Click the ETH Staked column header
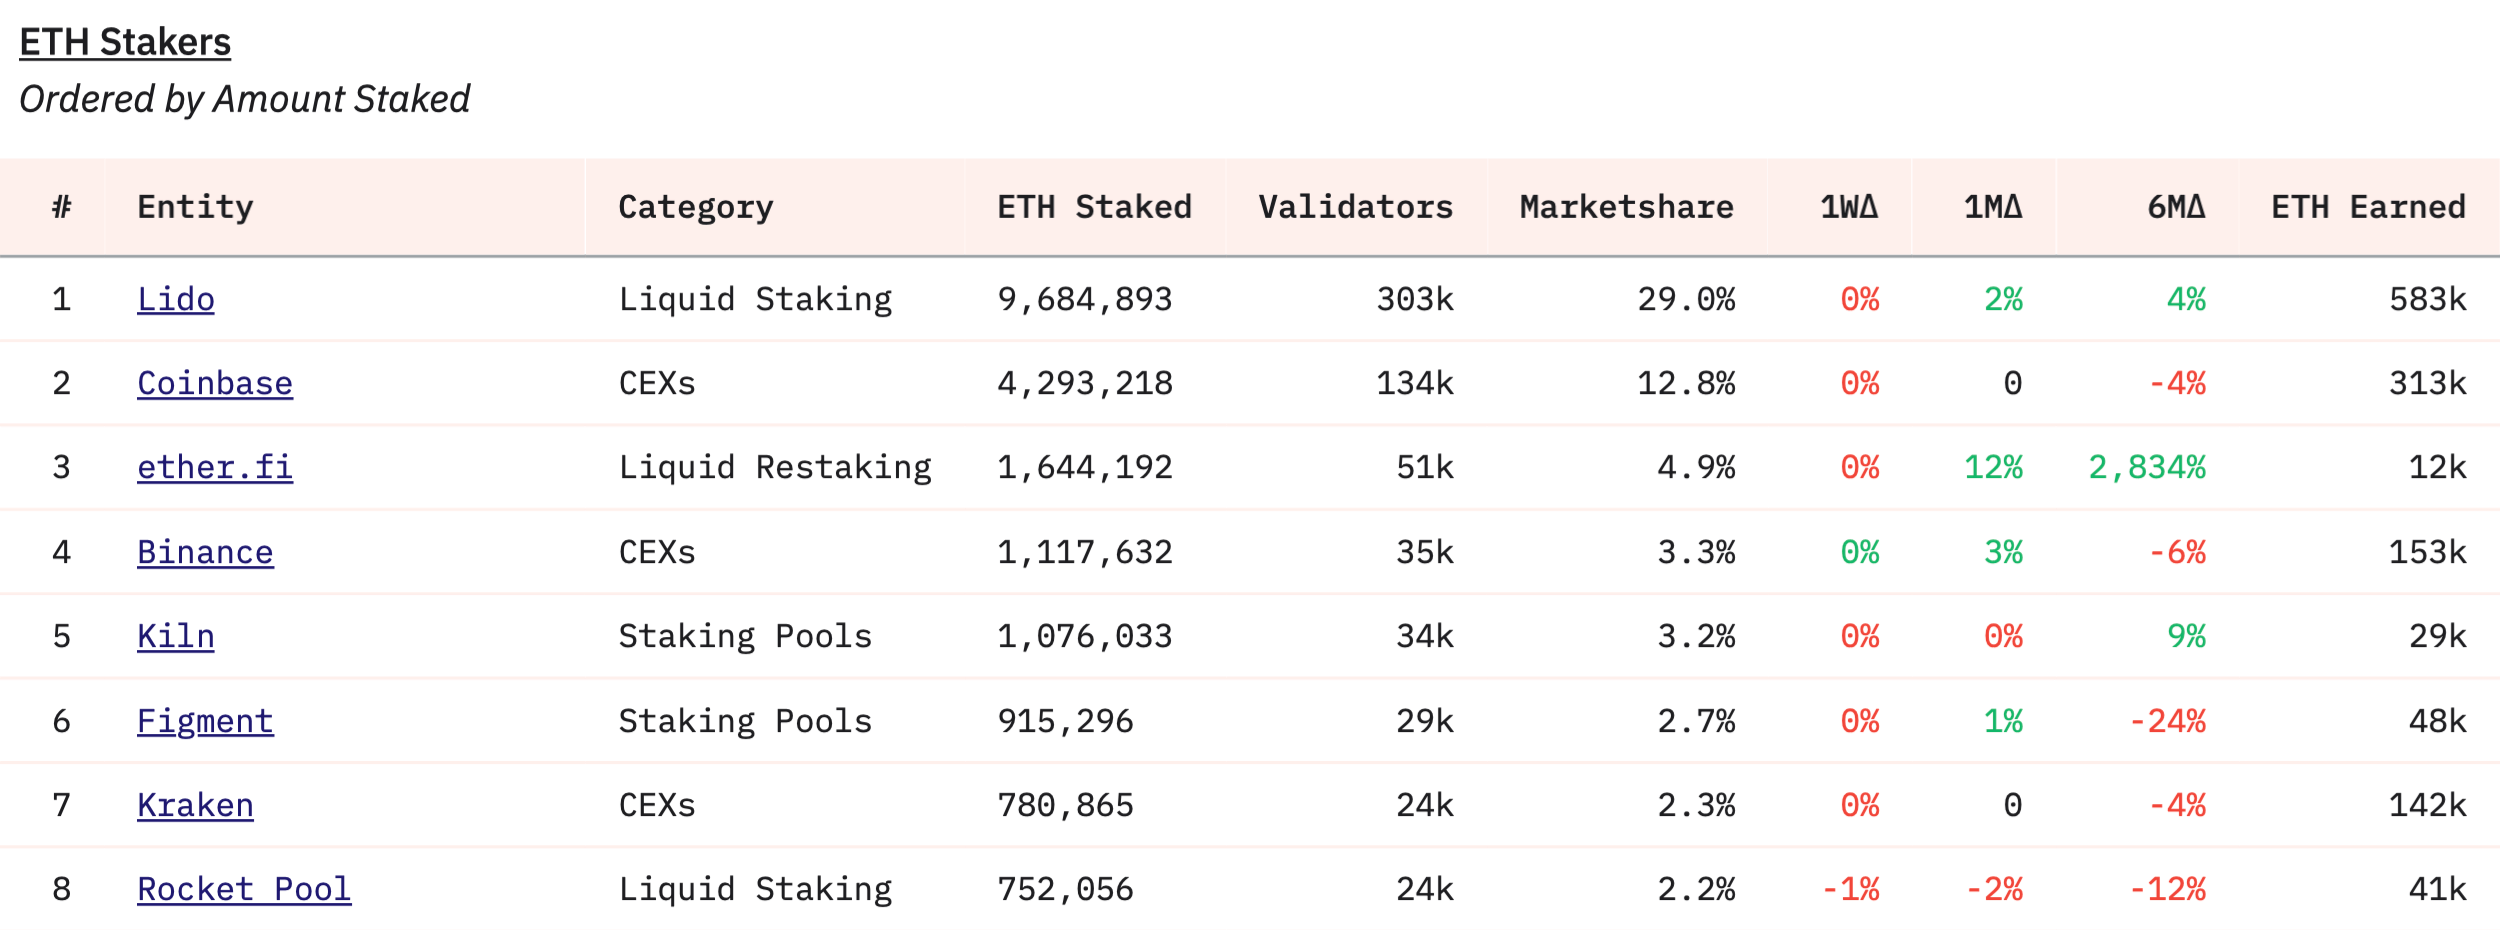The image size is (2500, 930). tap(1094, 207)
